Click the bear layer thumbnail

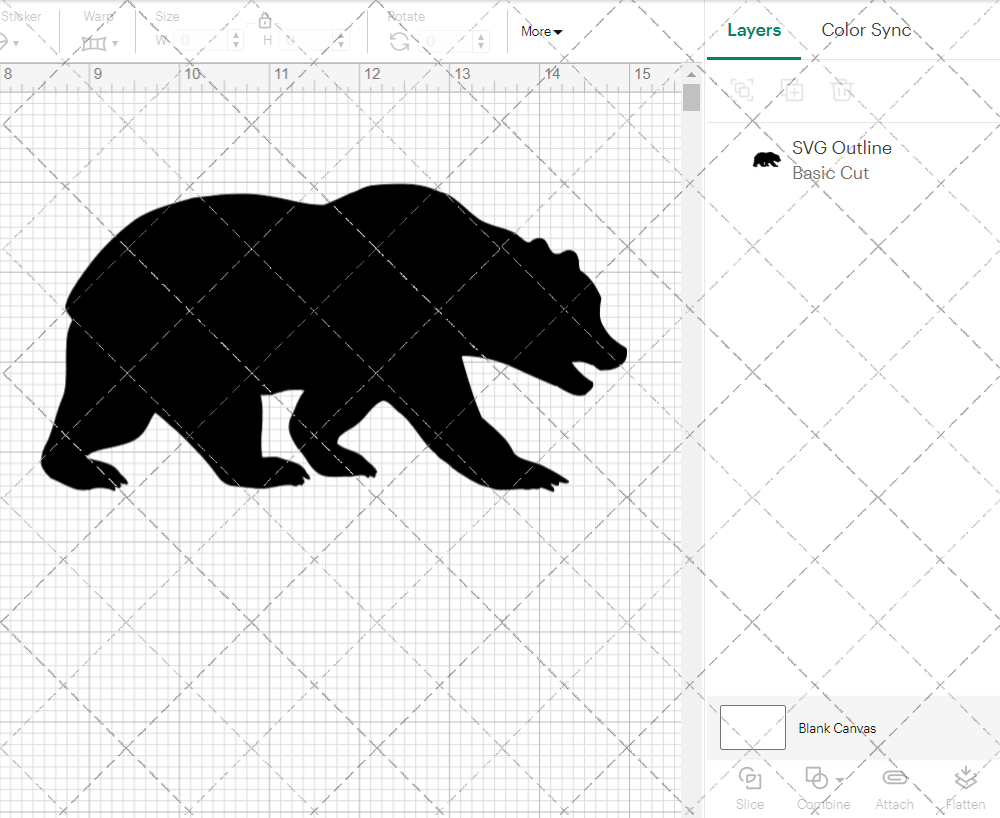(x=766, y=158)
